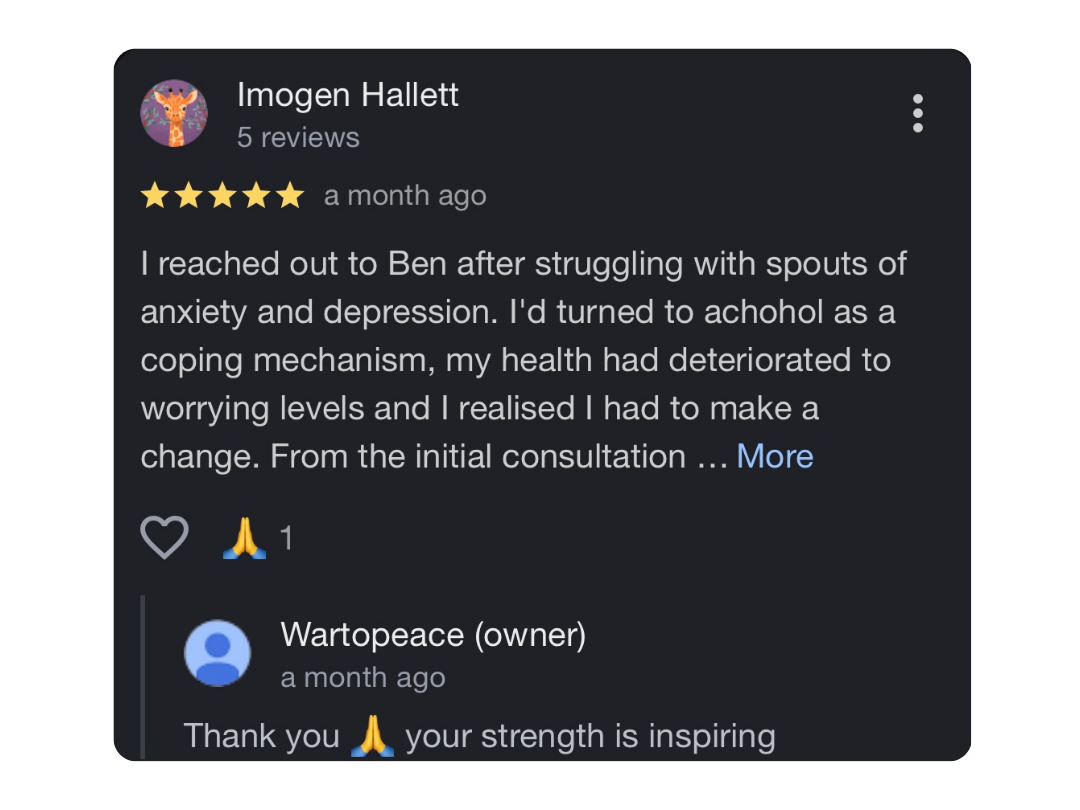
Task: Click the praying hands reaction beside the heart
Action: [244, 538]
